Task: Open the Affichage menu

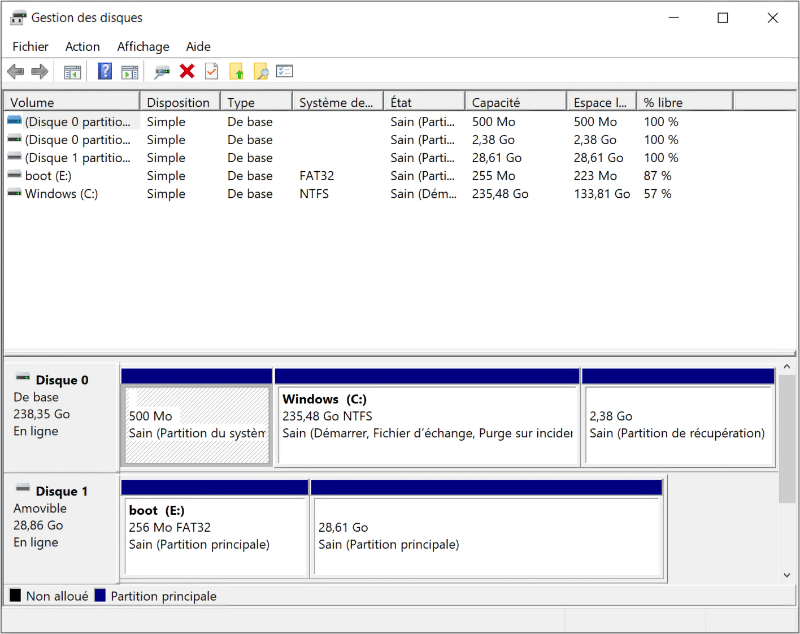Action: click(143, 46)
